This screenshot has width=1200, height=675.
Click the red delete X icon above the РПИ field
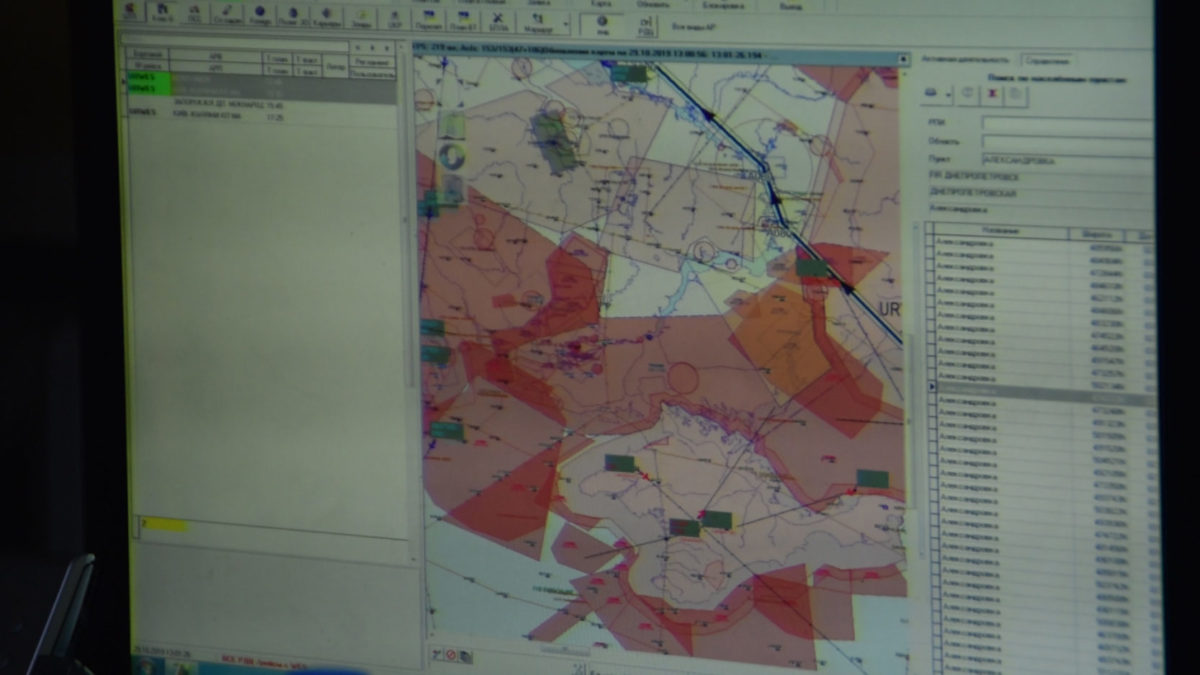pos(993,93)
